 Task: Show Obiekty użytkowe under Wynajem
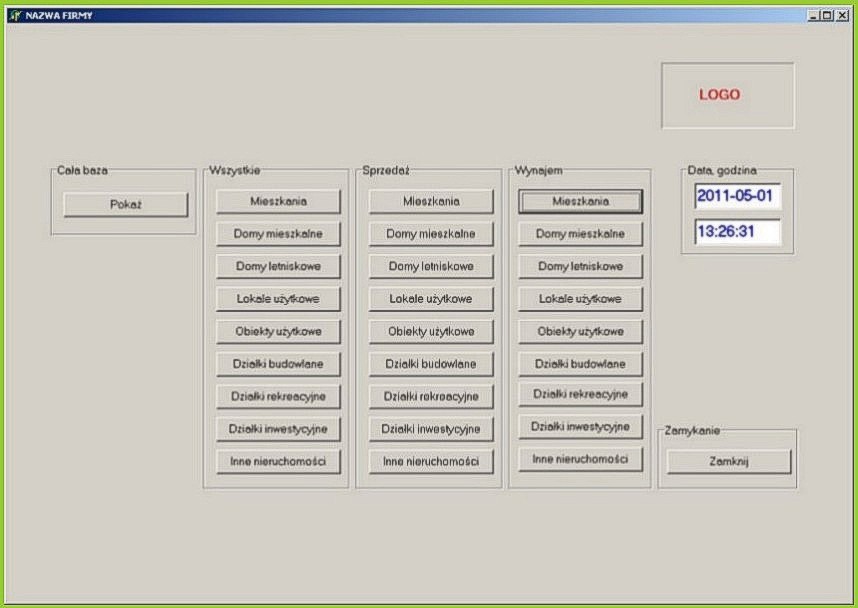pyautogui.click(x=580, y=332)
